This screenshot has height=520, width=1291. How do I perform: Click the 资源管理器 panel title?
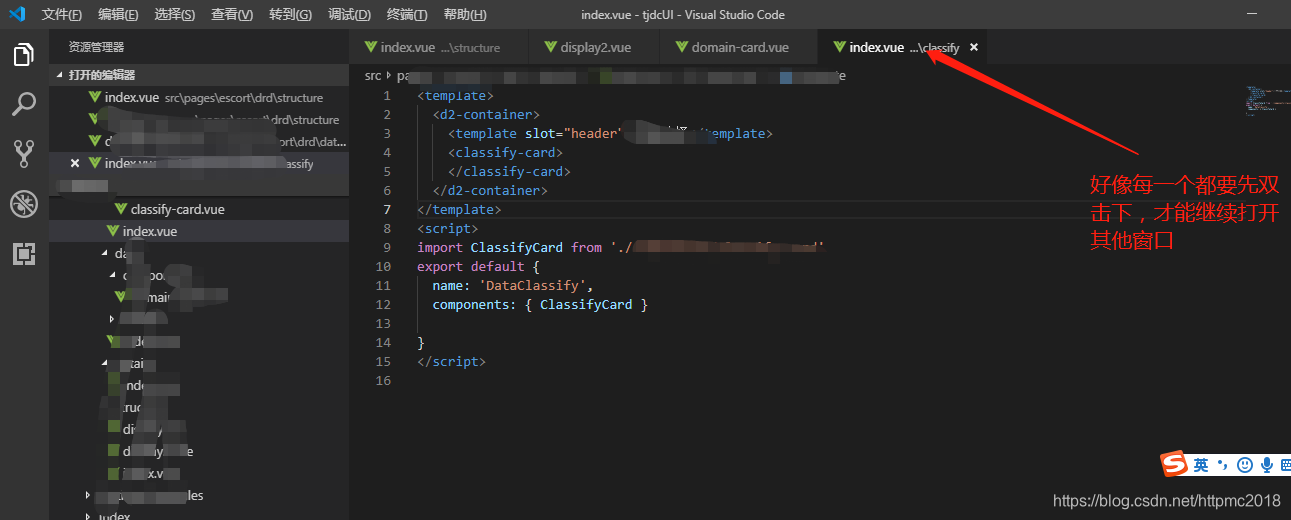click(x=96, y=47)
